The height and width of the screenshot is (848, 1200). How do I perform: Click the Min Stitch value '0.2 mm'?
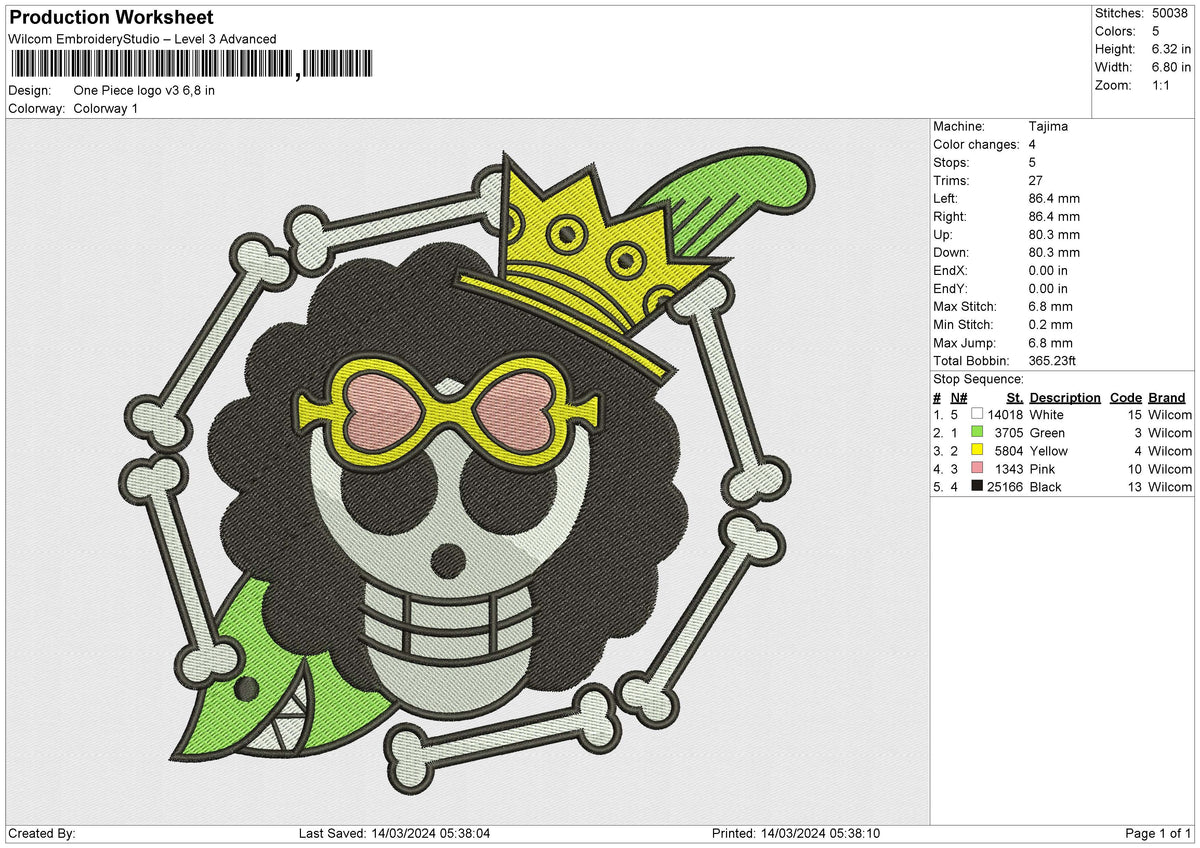click(1051, 324)
